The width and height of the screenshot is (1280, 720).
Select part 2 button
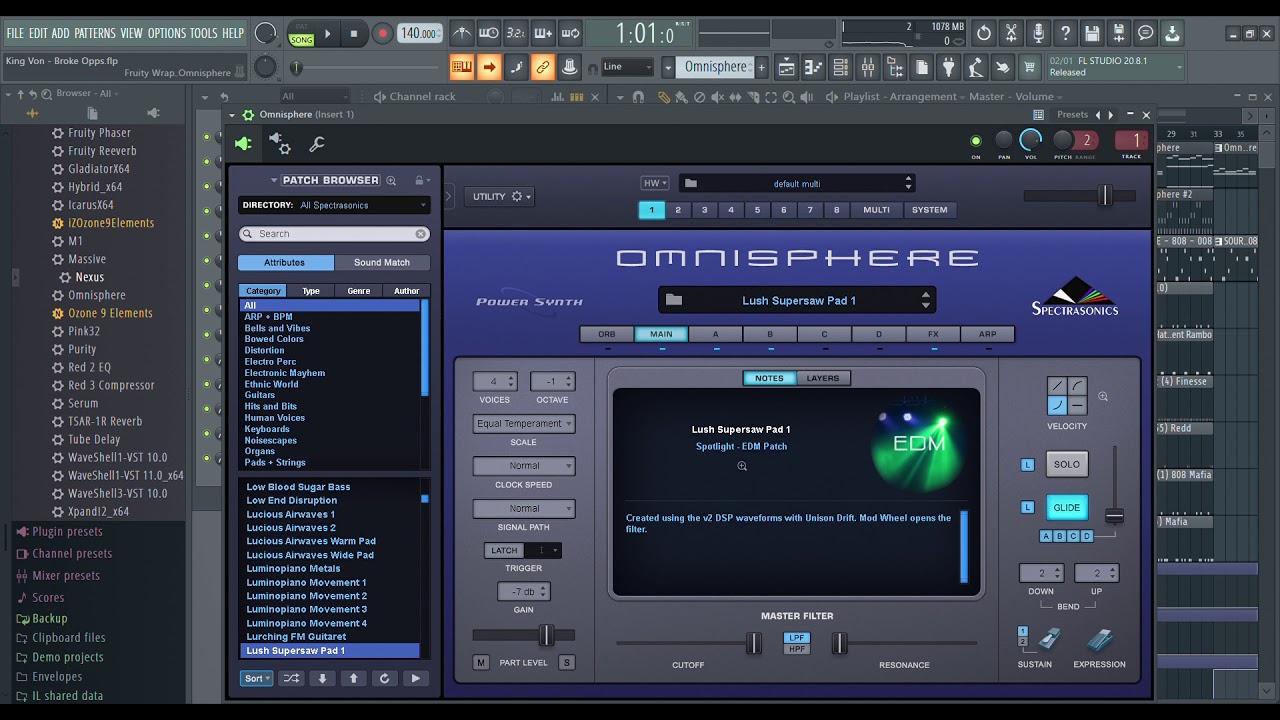(x=678, y=210)
